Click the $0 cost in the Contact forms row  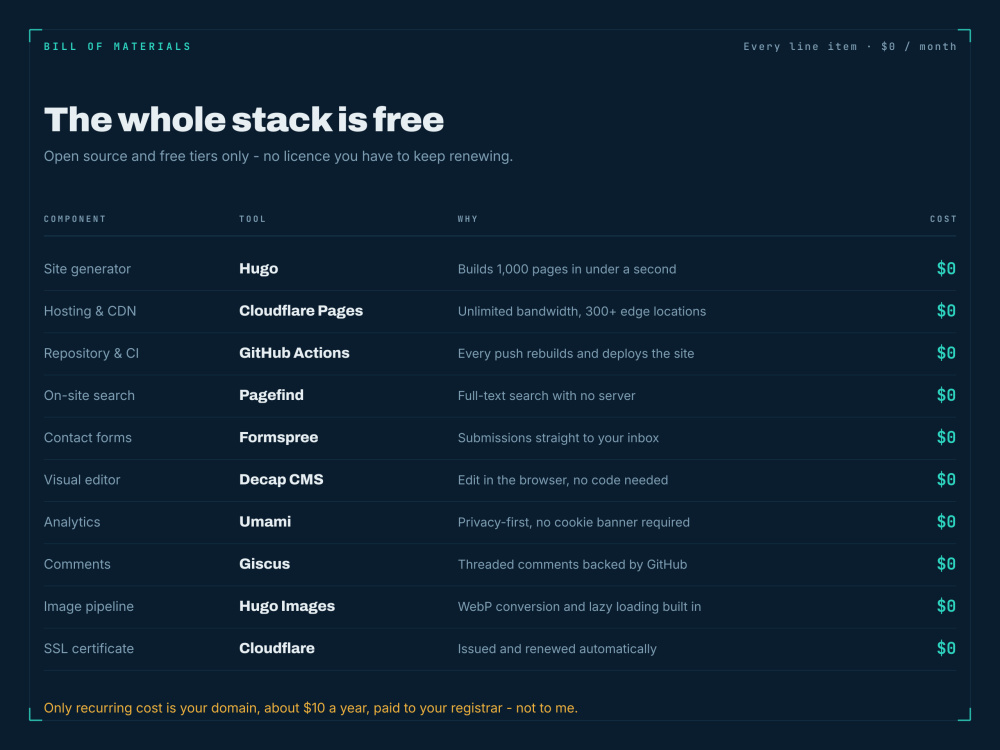[x=946, y=437]
